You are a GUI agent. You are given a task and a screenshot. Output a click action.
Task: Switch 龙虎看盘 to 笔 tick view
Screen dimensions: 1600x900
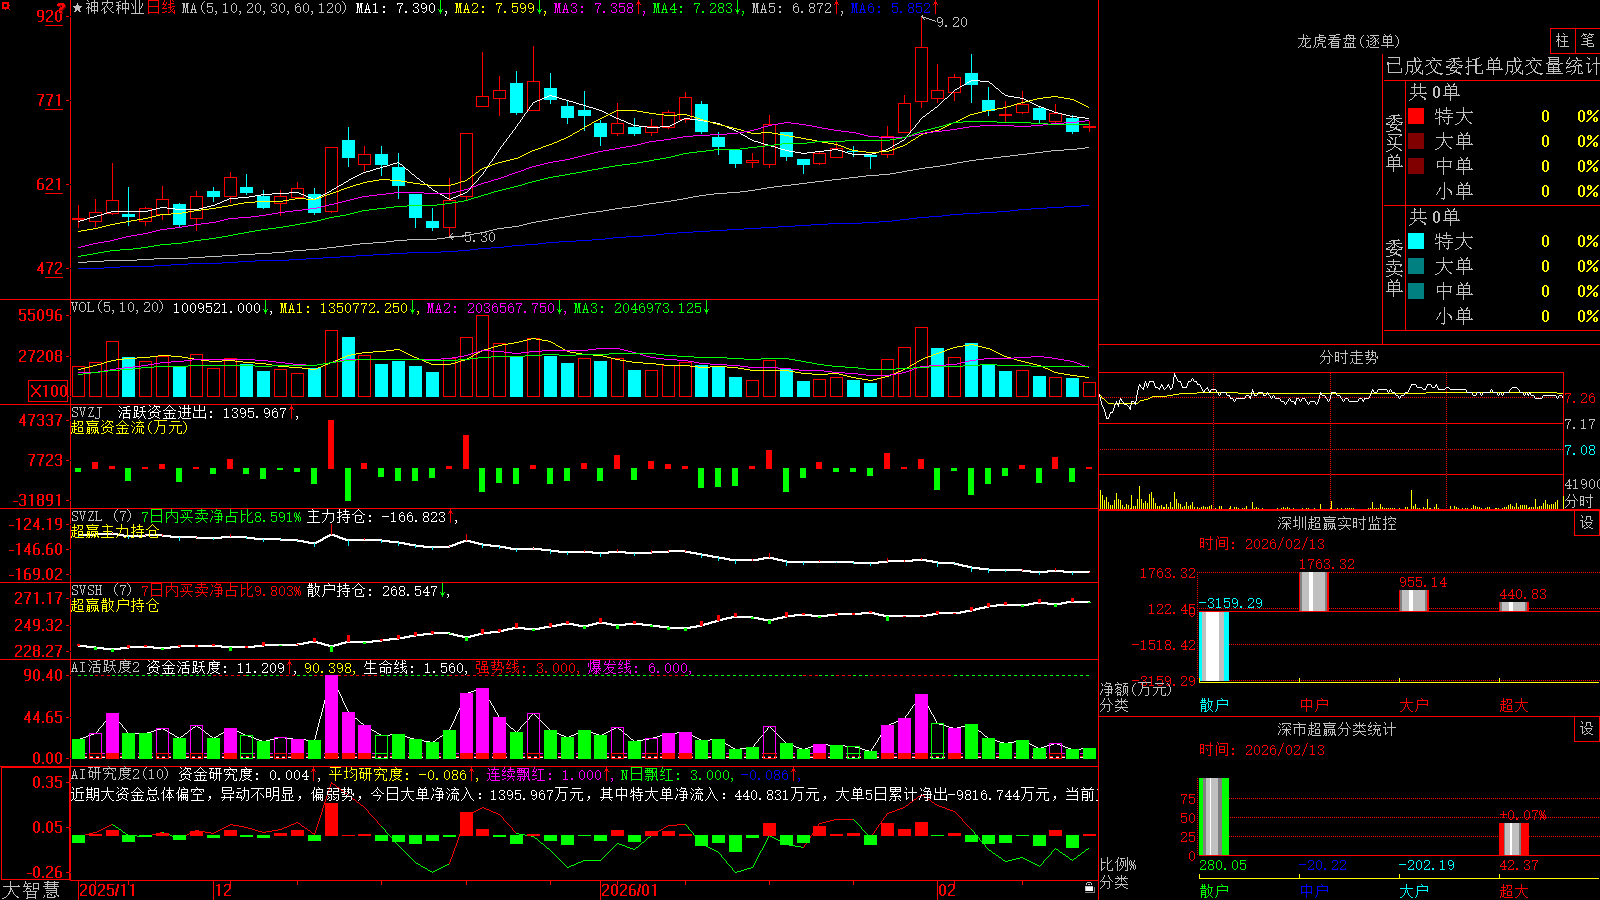[x=1587, y=41]
